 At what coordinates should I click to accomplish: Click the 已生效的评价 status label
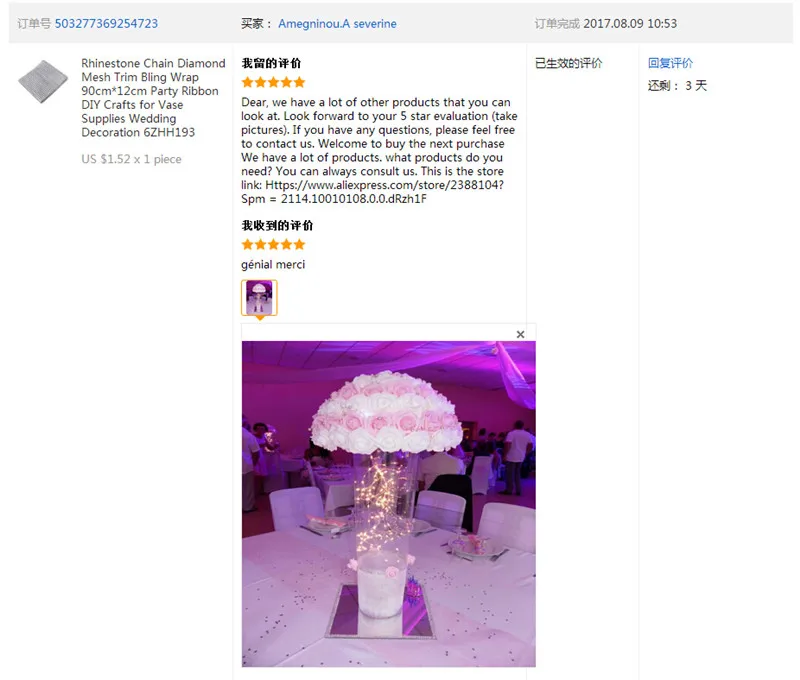point(568,63)
